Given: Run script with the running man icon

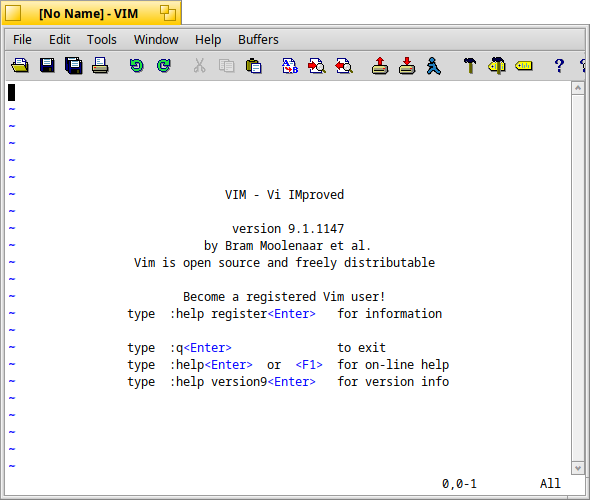Looking at the screenshot, I should [433, 66].
